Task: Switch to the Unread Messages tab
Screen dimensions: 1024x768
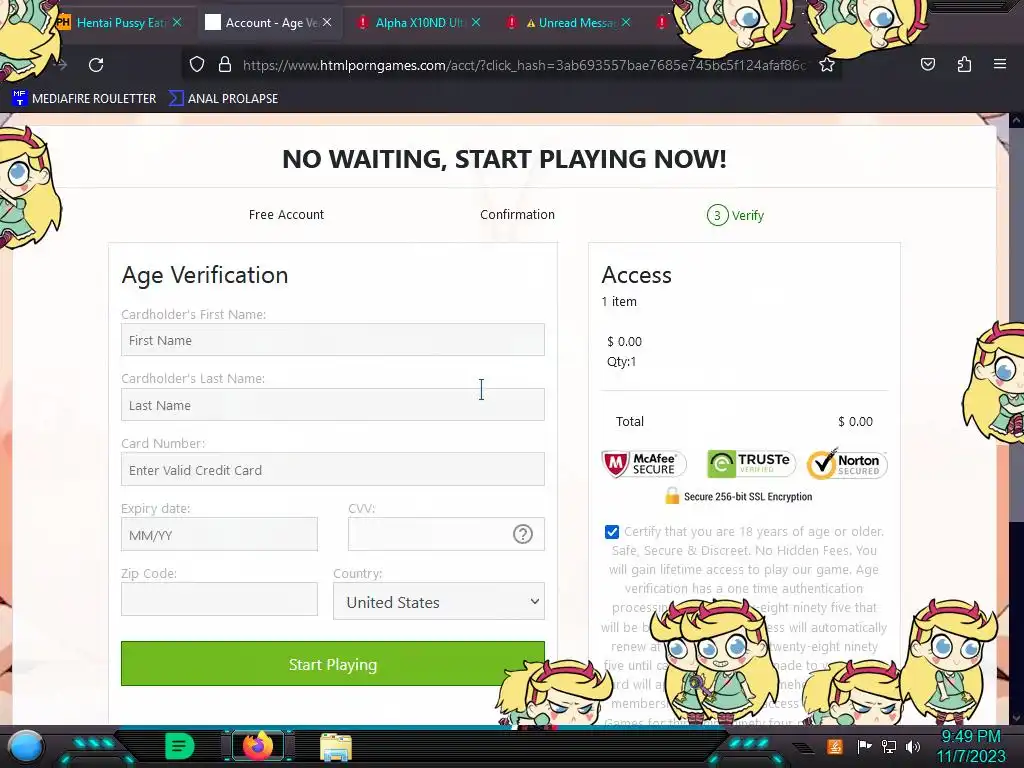Action: pos(567,22)
